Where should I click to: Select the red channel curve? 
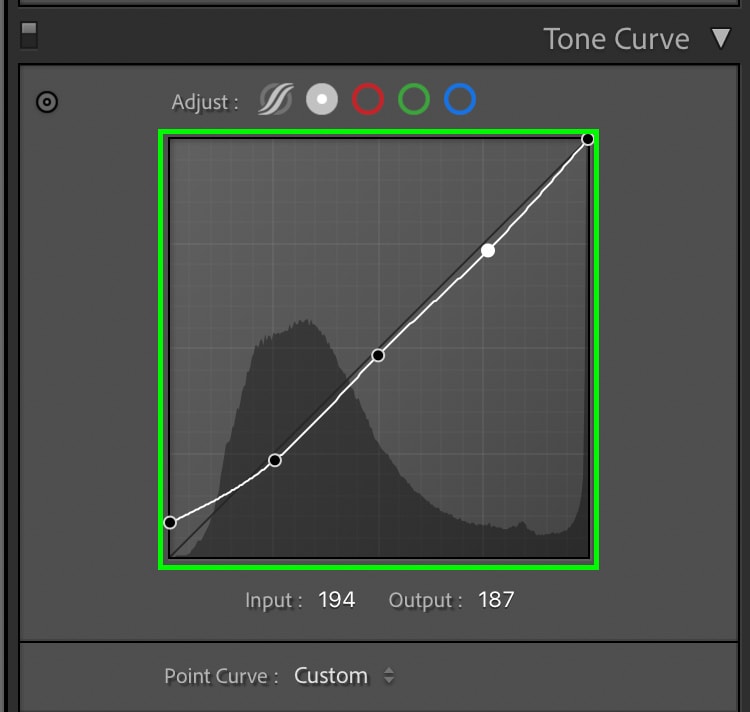(368, 99)
